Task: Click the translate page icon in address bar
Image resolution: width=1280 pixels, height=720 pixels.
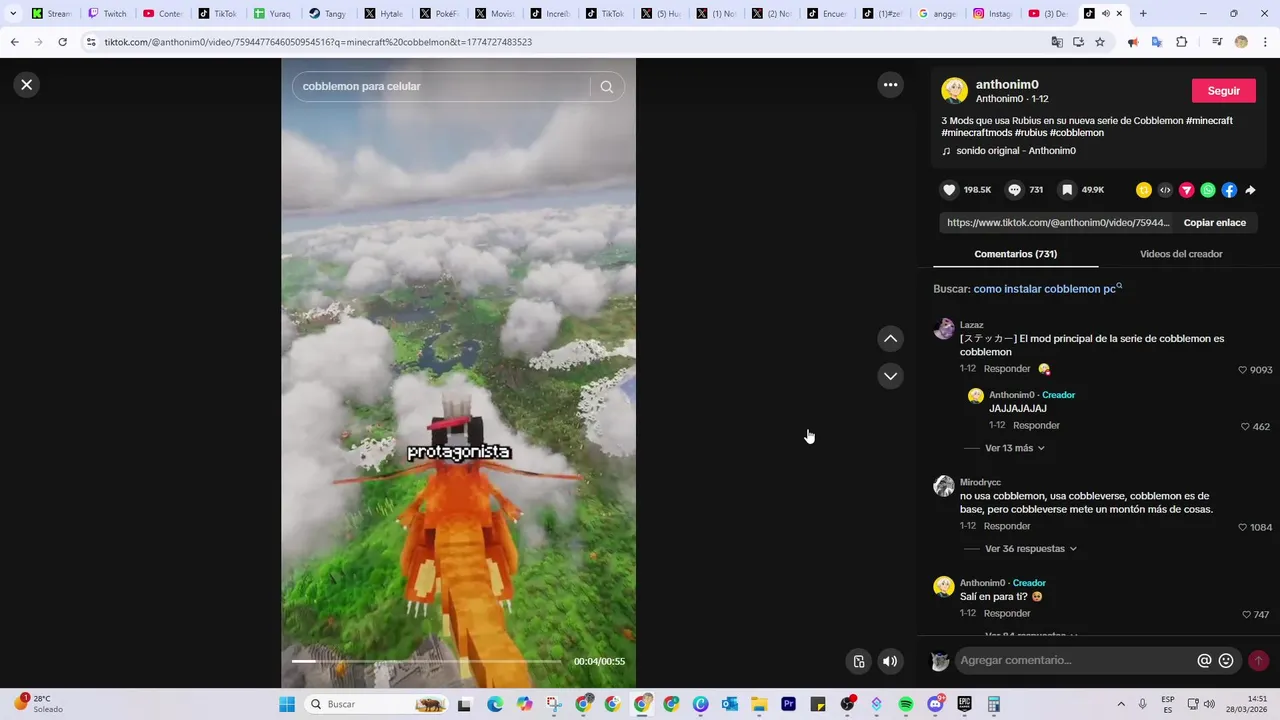Action: coord(1057,42)
